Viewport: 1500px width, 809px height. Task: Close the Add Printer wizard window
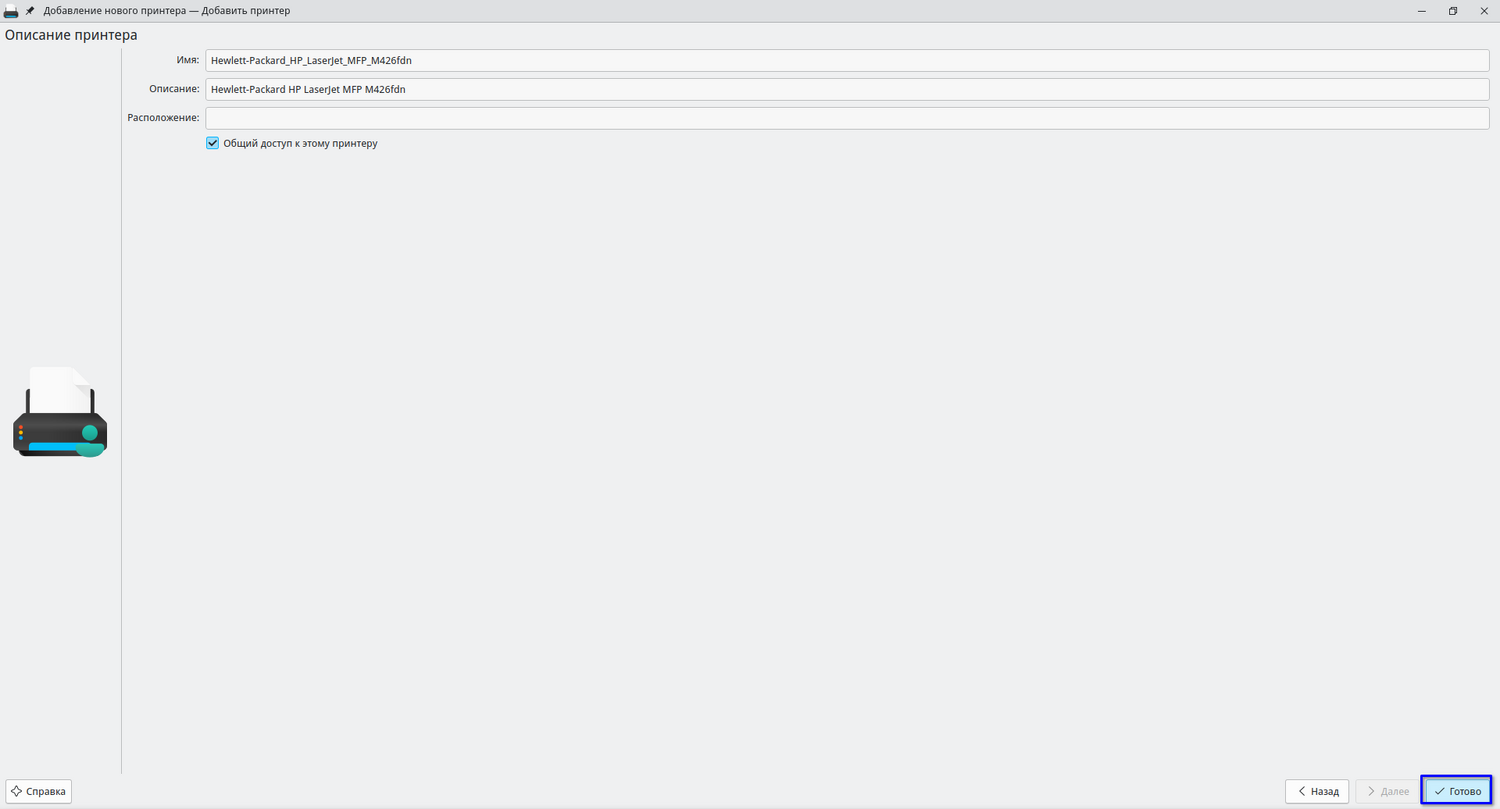[x=1484, y=10]
